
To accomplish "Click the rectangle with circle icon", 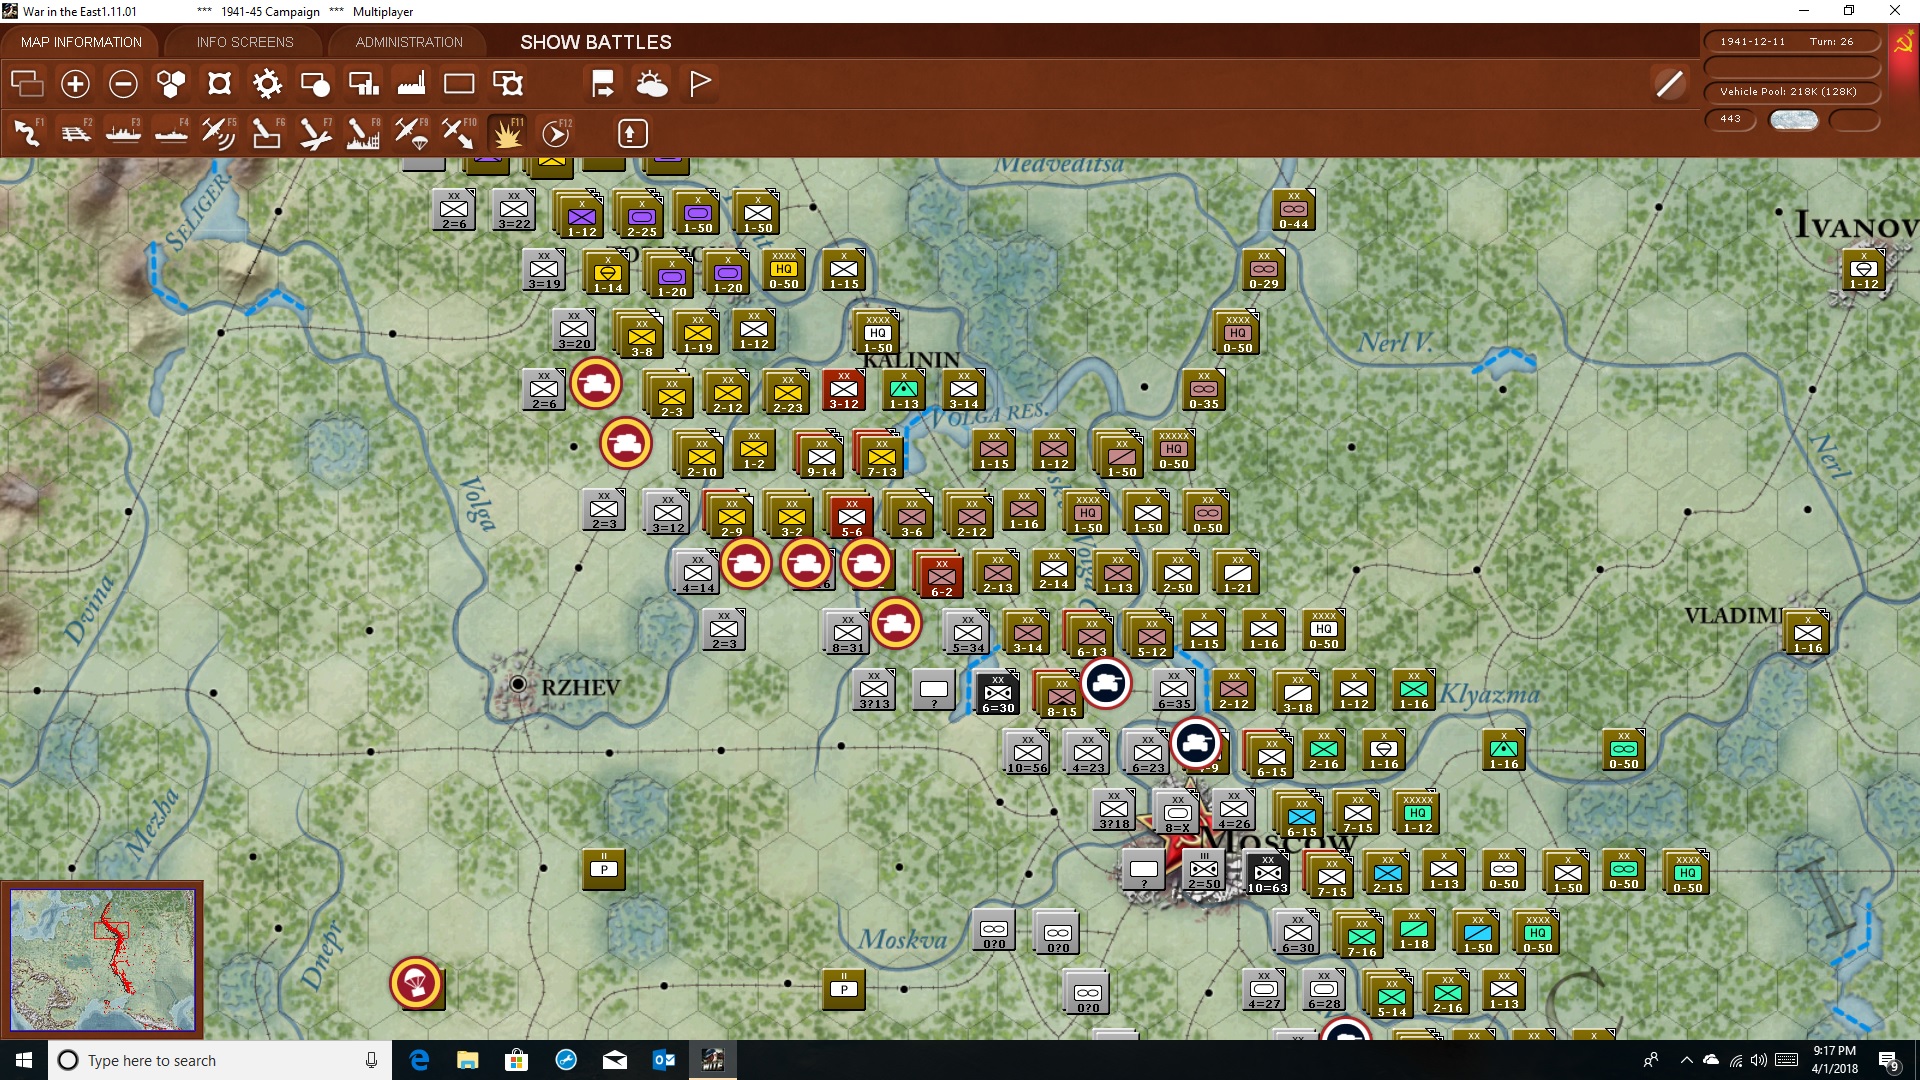I will tap(315, 84).
